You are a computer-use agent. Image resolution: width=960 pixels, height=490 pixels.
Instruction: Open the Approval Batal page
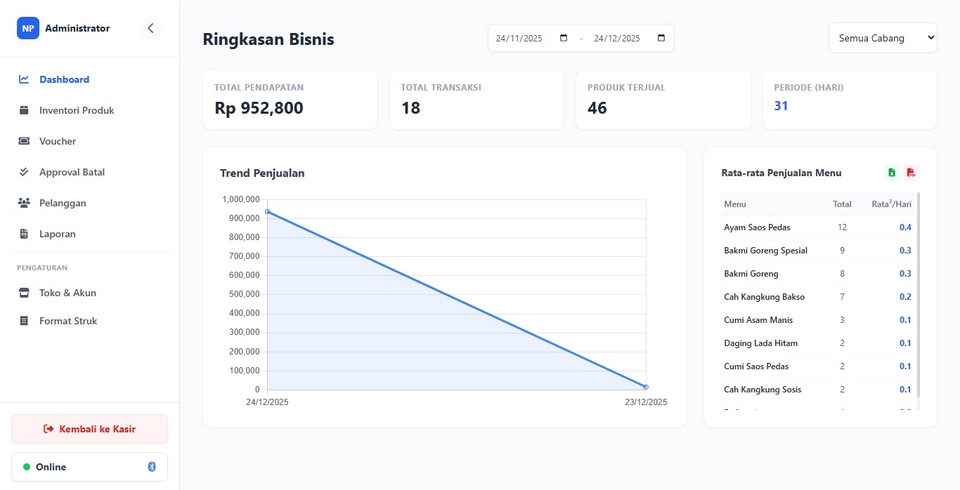(72, 172)
